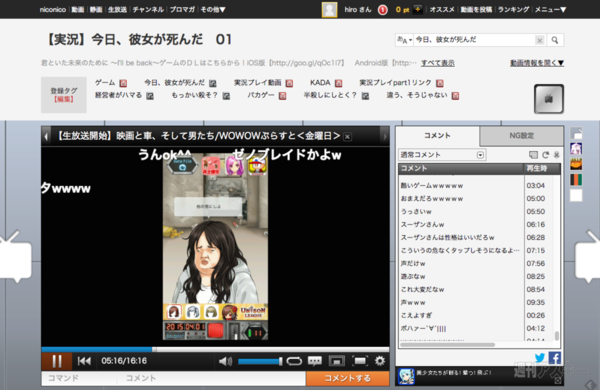The image size is (600, 390).
Task: Open comment popup window icon
Action: click(533, 155)
